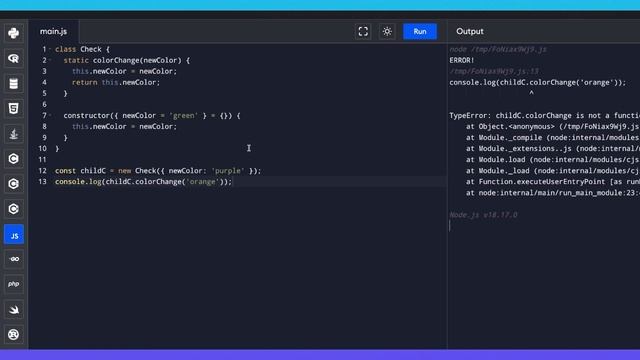The width and height of the screenshot is (640, 360).
Task: Click line number 11 in gutter
Action: 42,160
